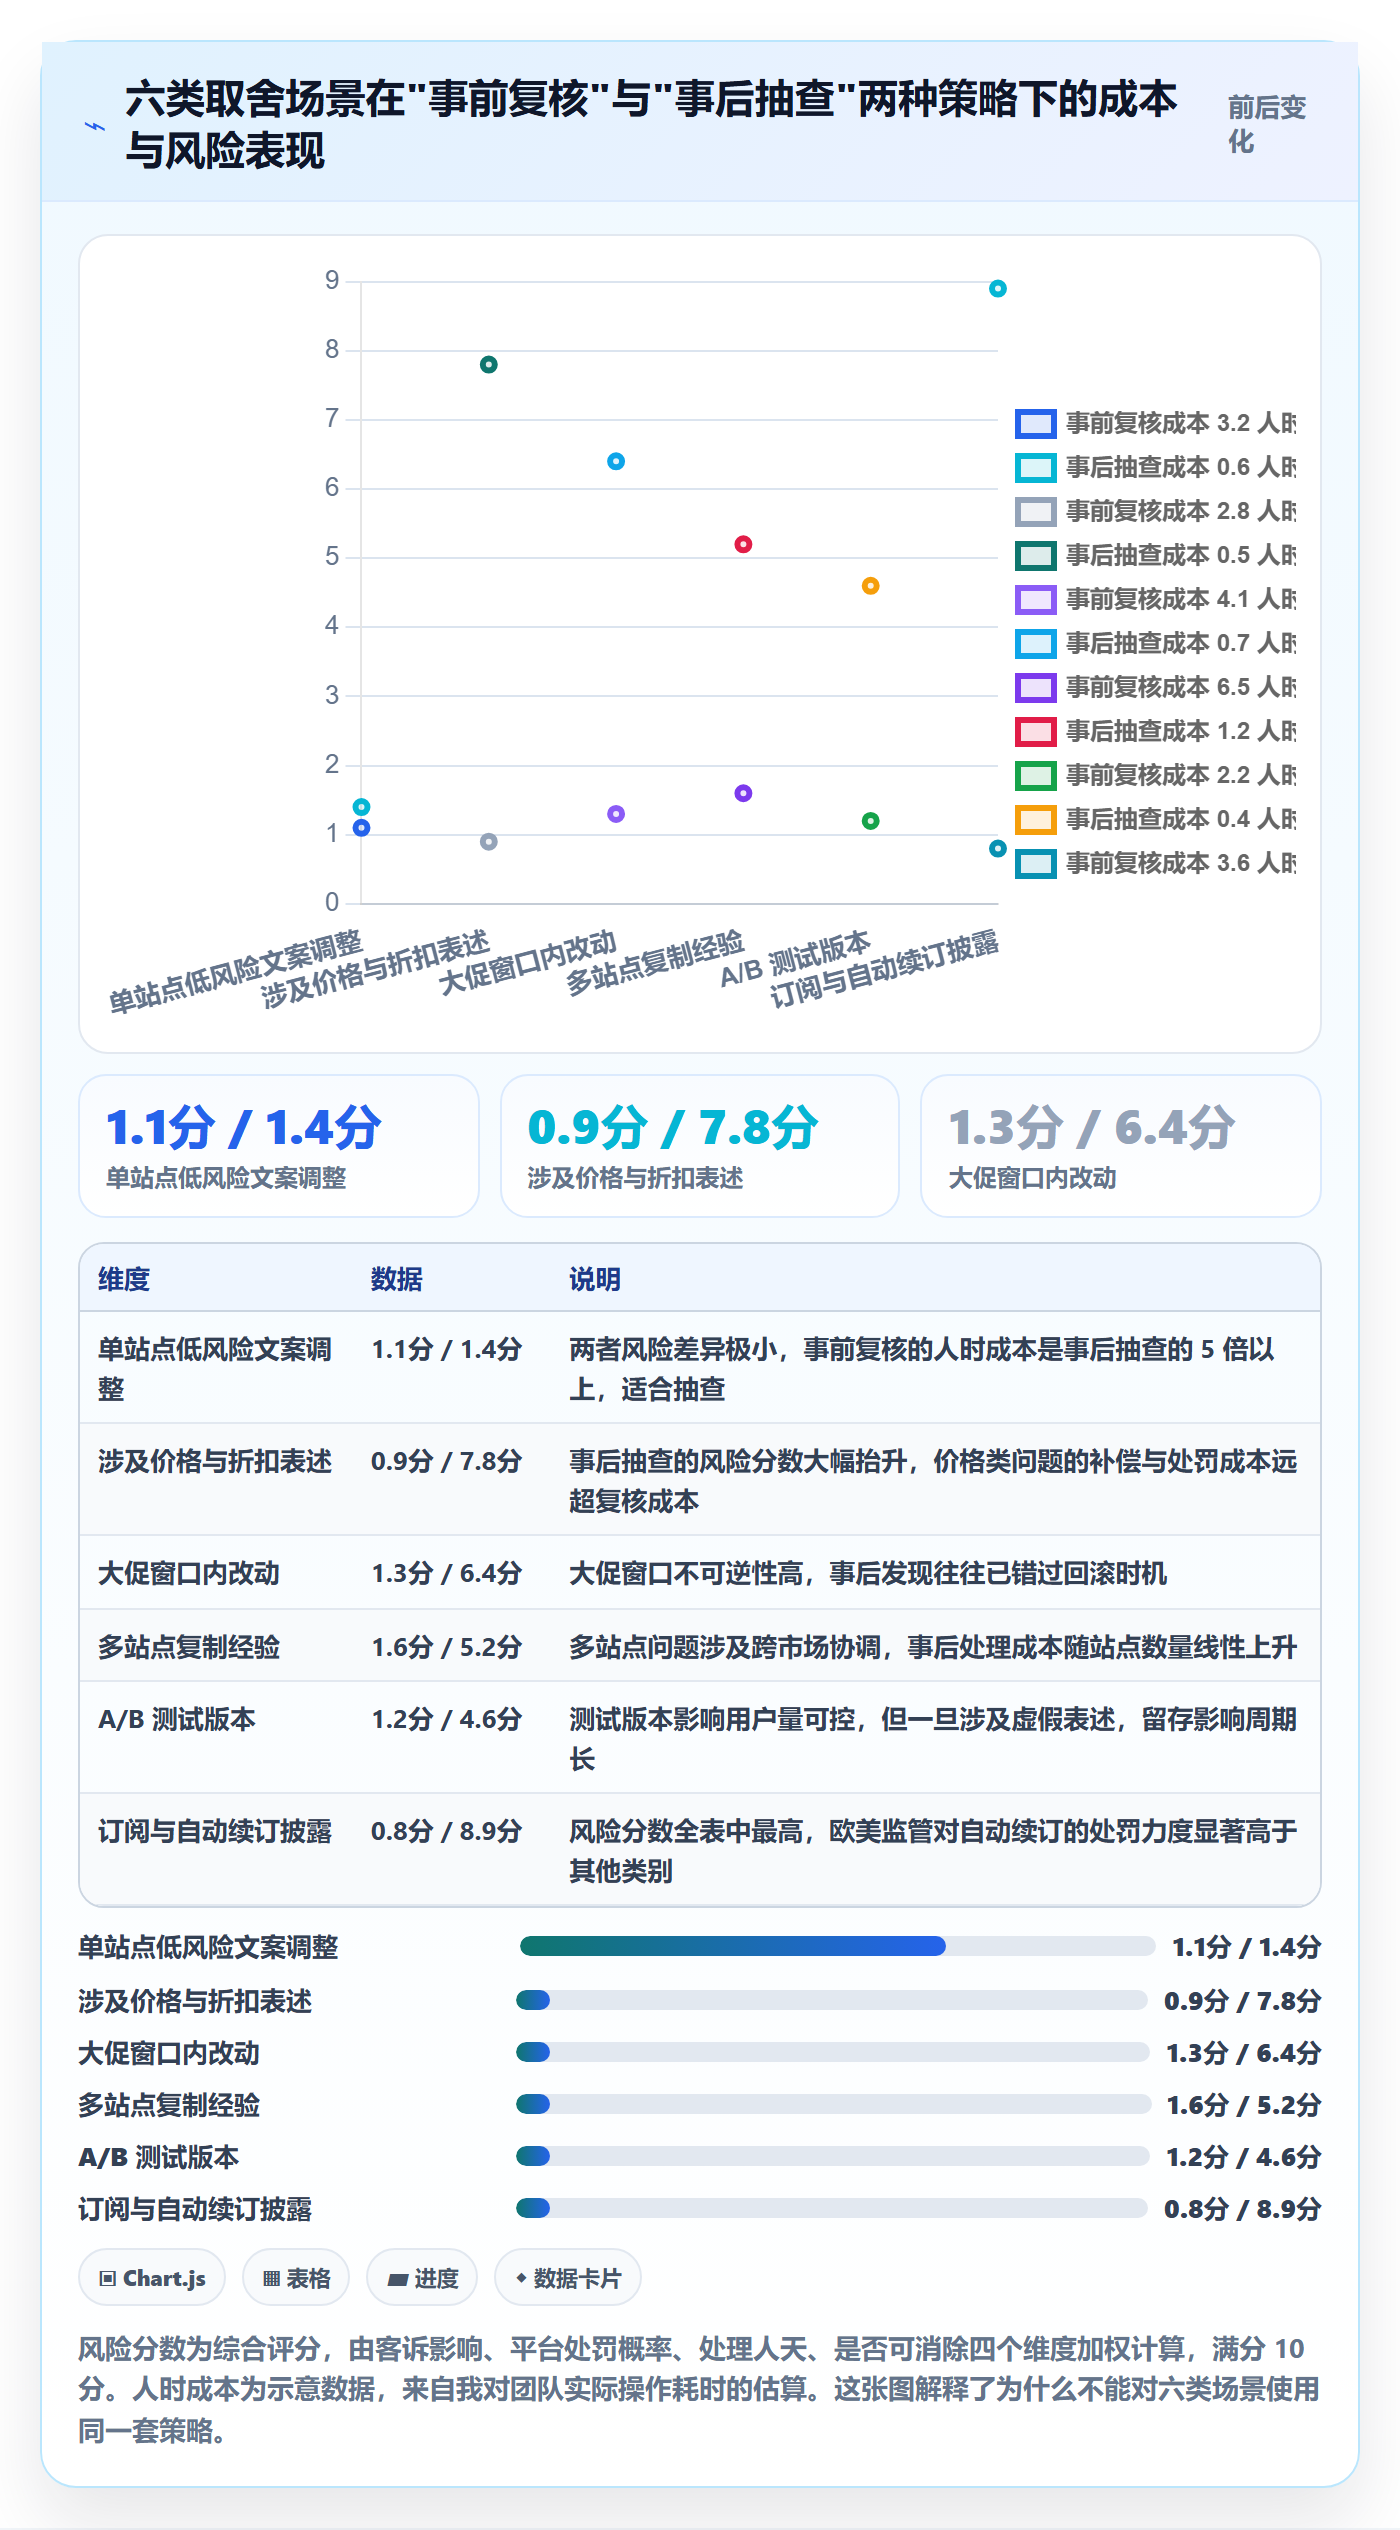Toggle legend item 事前复核成本 2.8 人时
The height and width of the screenshot is (2530, 1400).
click(1155, 511)
